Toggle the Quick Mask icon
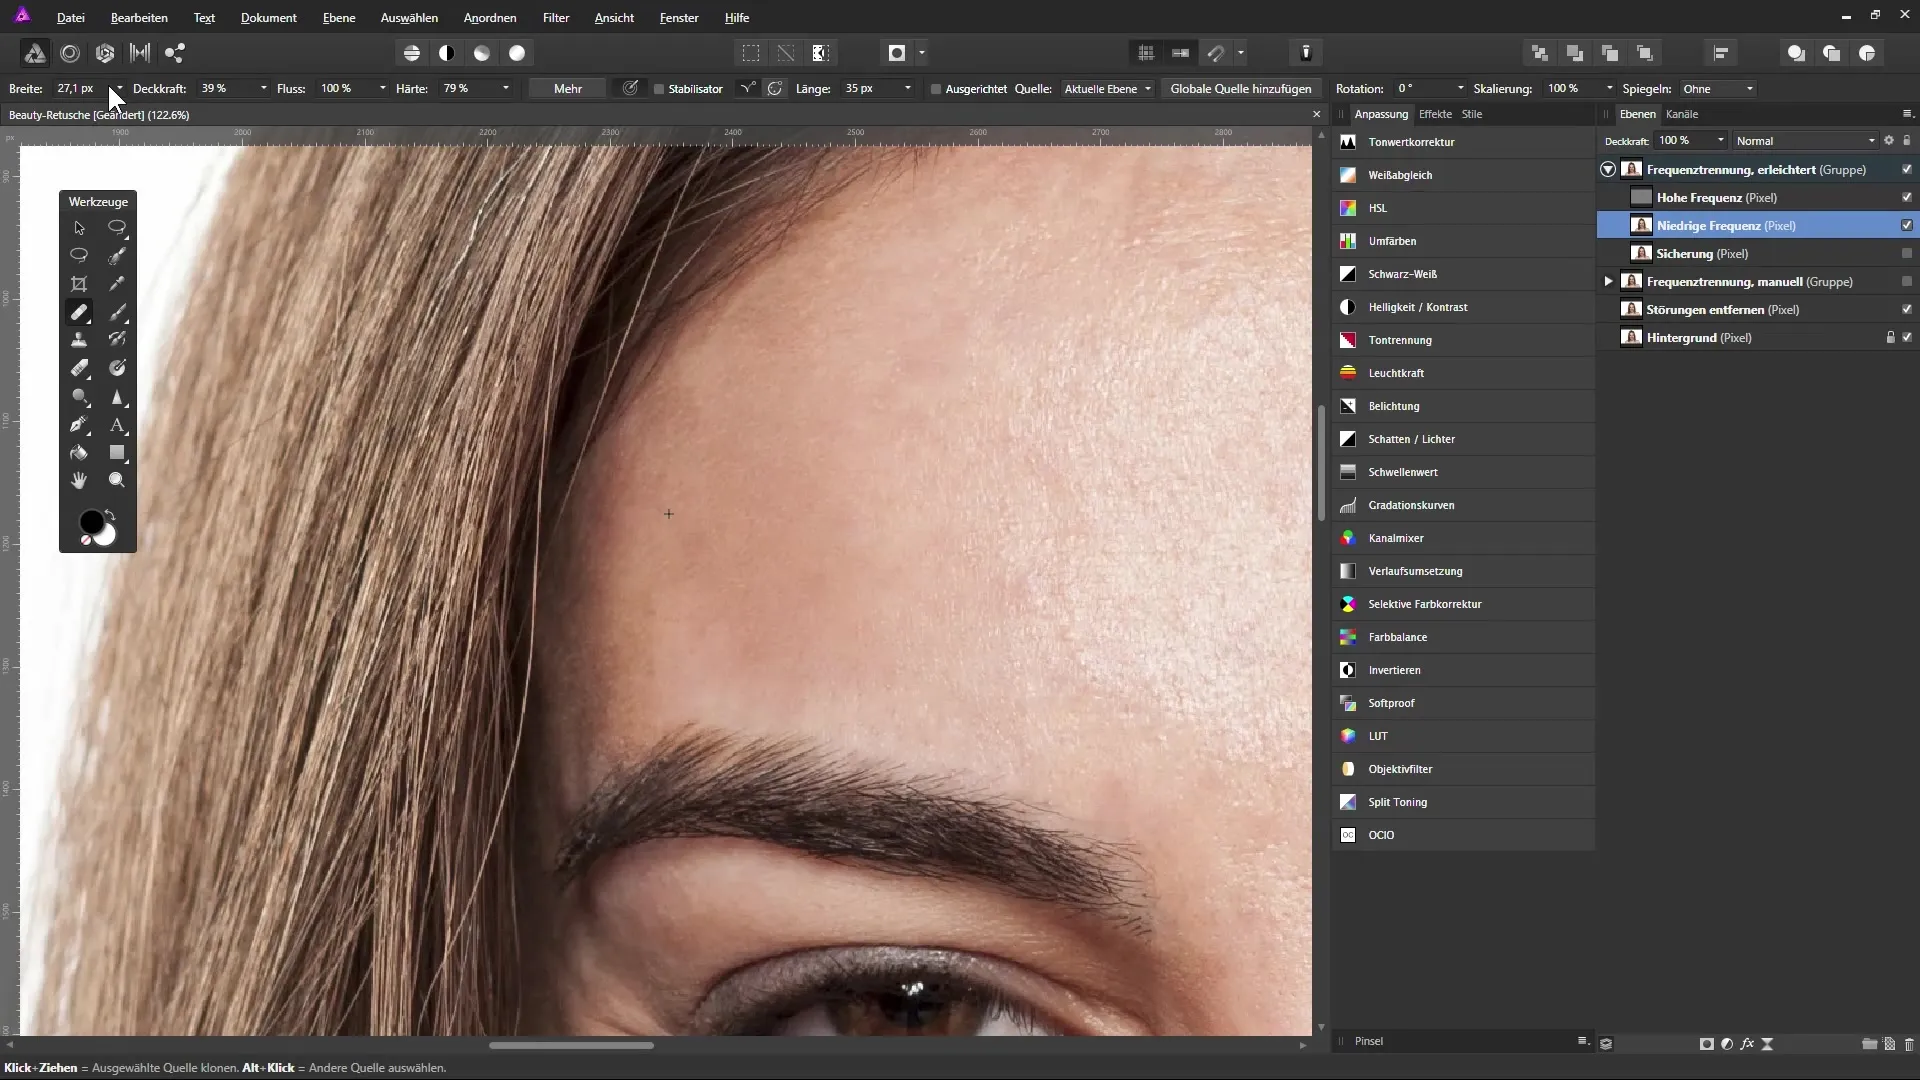1920x1080 pixels. 897,53
